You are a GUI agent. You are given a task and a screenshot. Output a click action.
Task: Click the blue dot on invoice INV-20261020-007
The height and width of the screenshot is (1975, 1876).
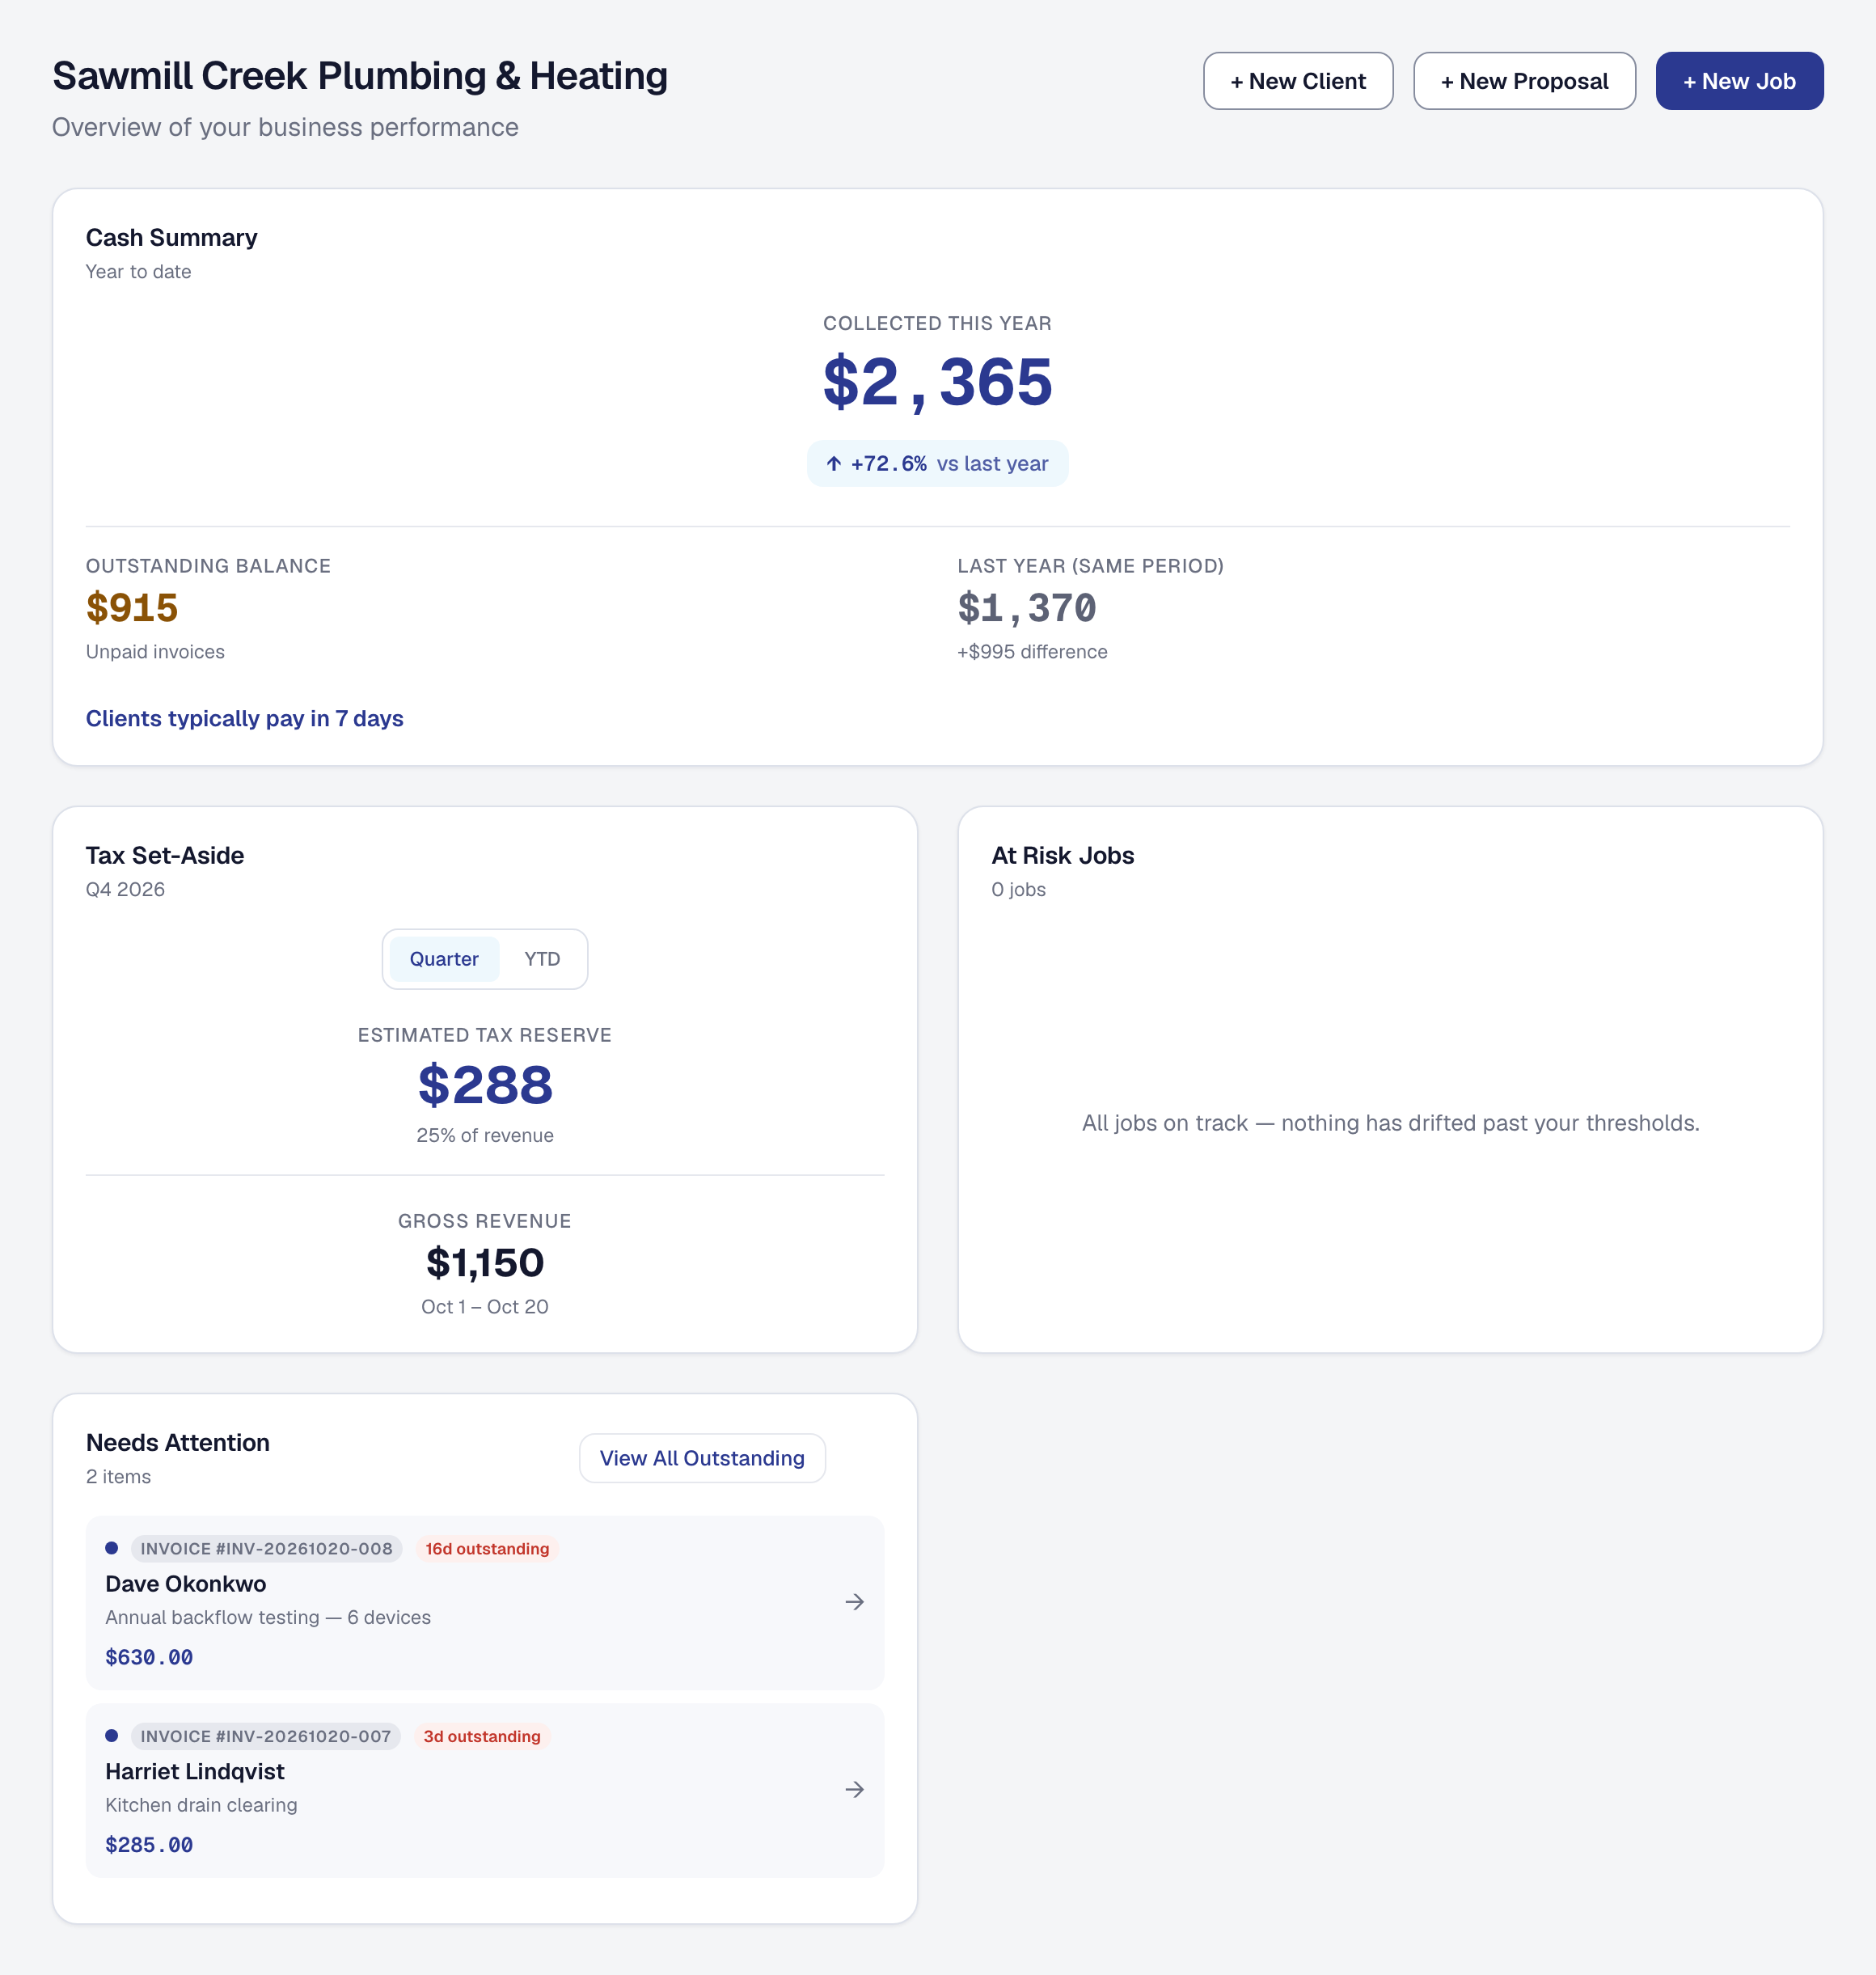112,1736
